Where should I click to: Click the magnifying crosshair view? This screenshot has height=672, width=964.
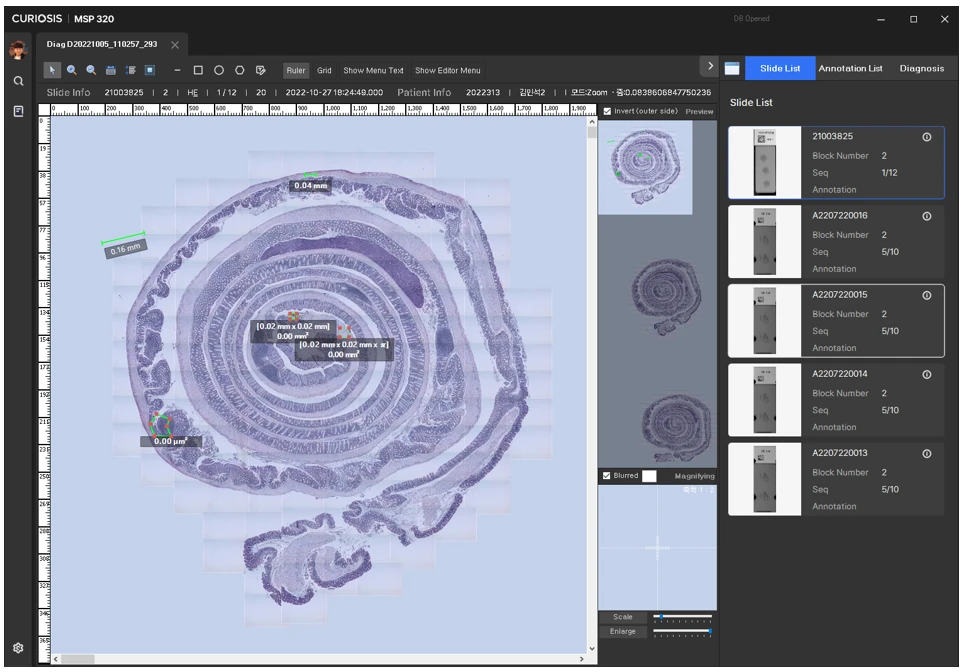point(657,547)
